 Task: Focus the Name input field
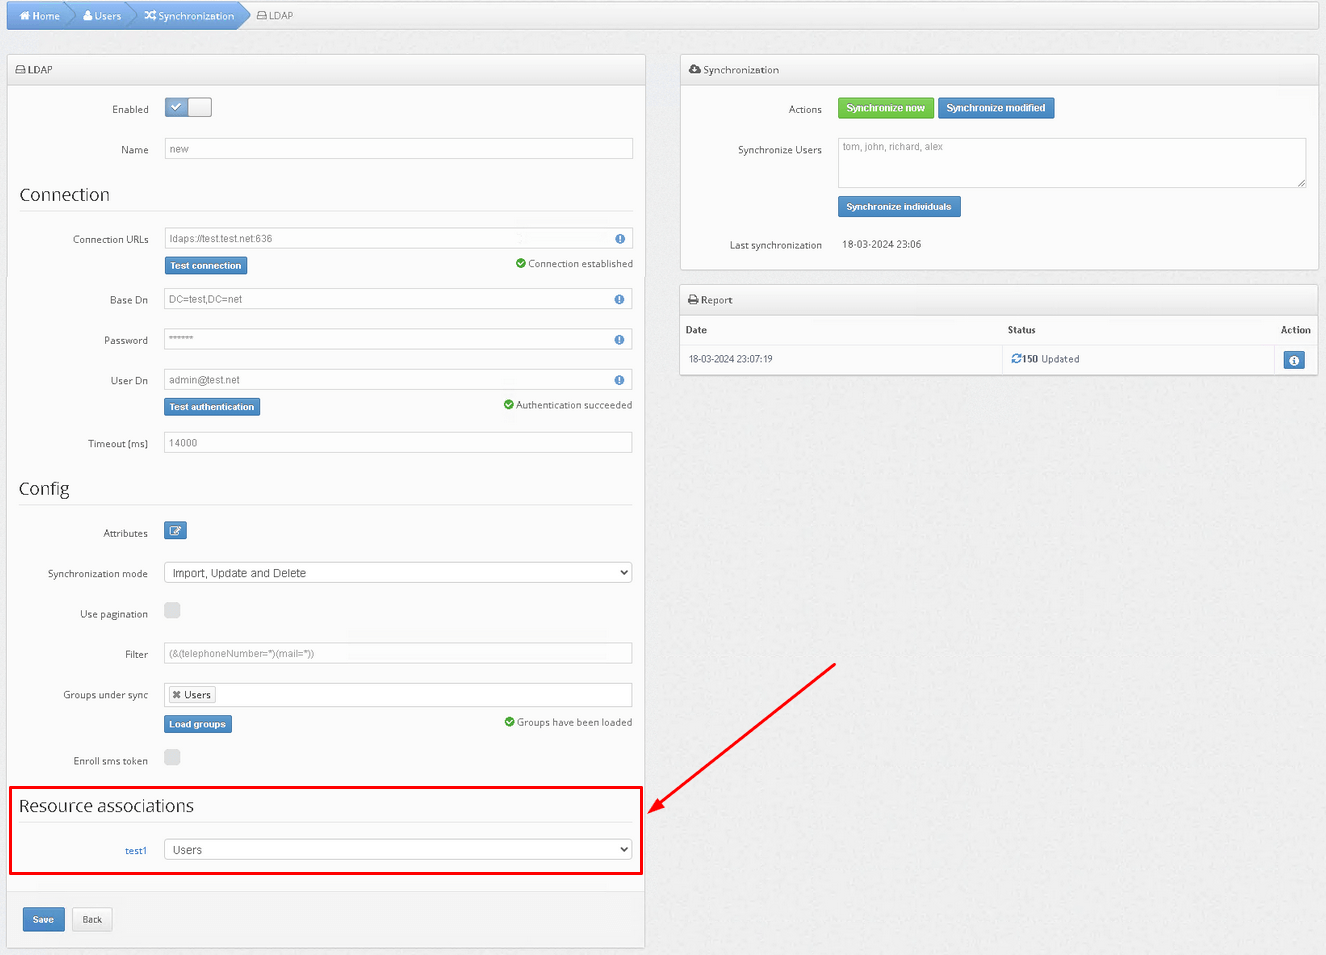(398, 149)
